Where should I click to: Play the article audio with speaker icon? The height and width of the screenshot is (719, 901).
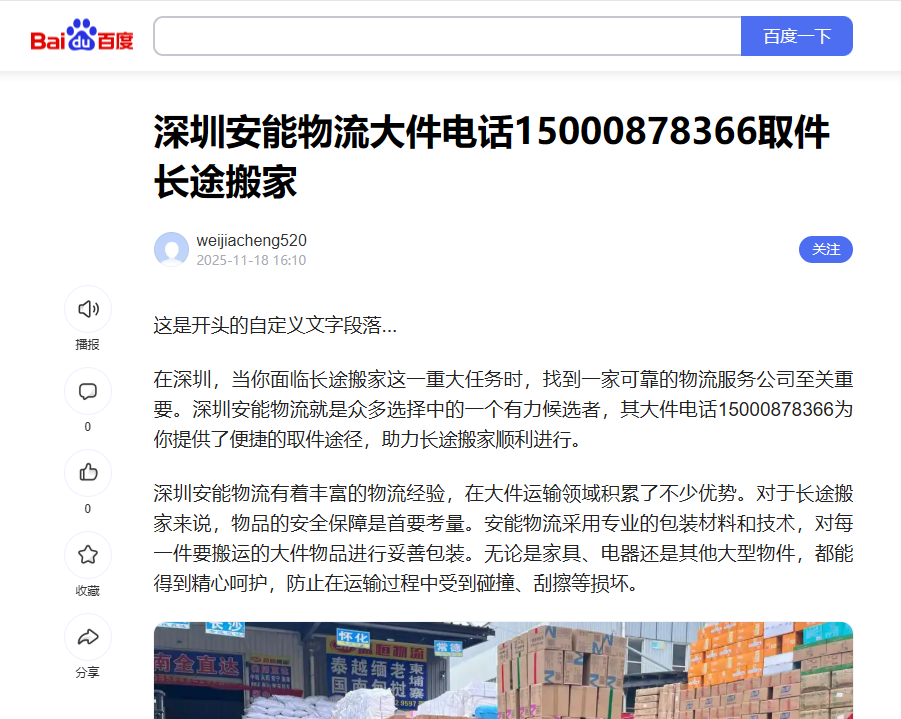(88, 309)
